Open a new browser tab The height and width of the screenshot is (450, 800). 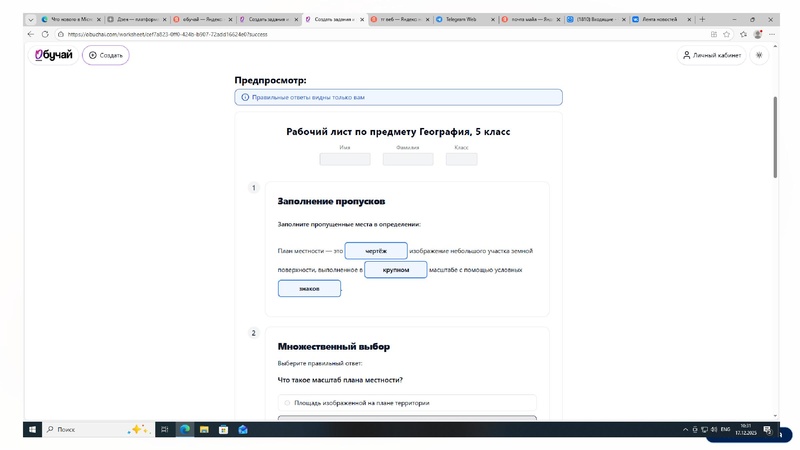pos(703,19)
